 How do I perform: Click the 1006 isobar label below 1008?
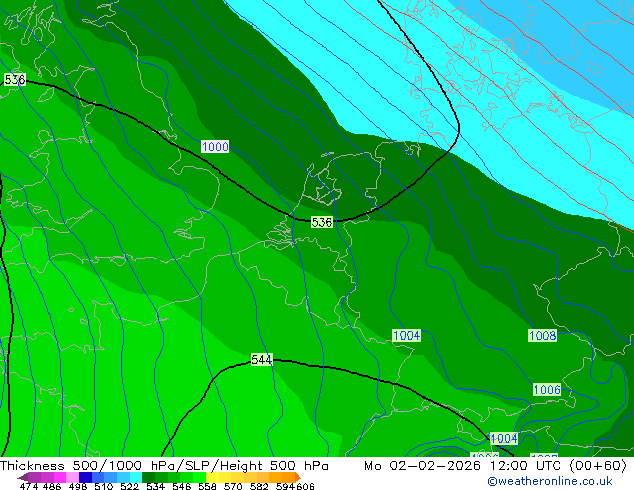547,390
